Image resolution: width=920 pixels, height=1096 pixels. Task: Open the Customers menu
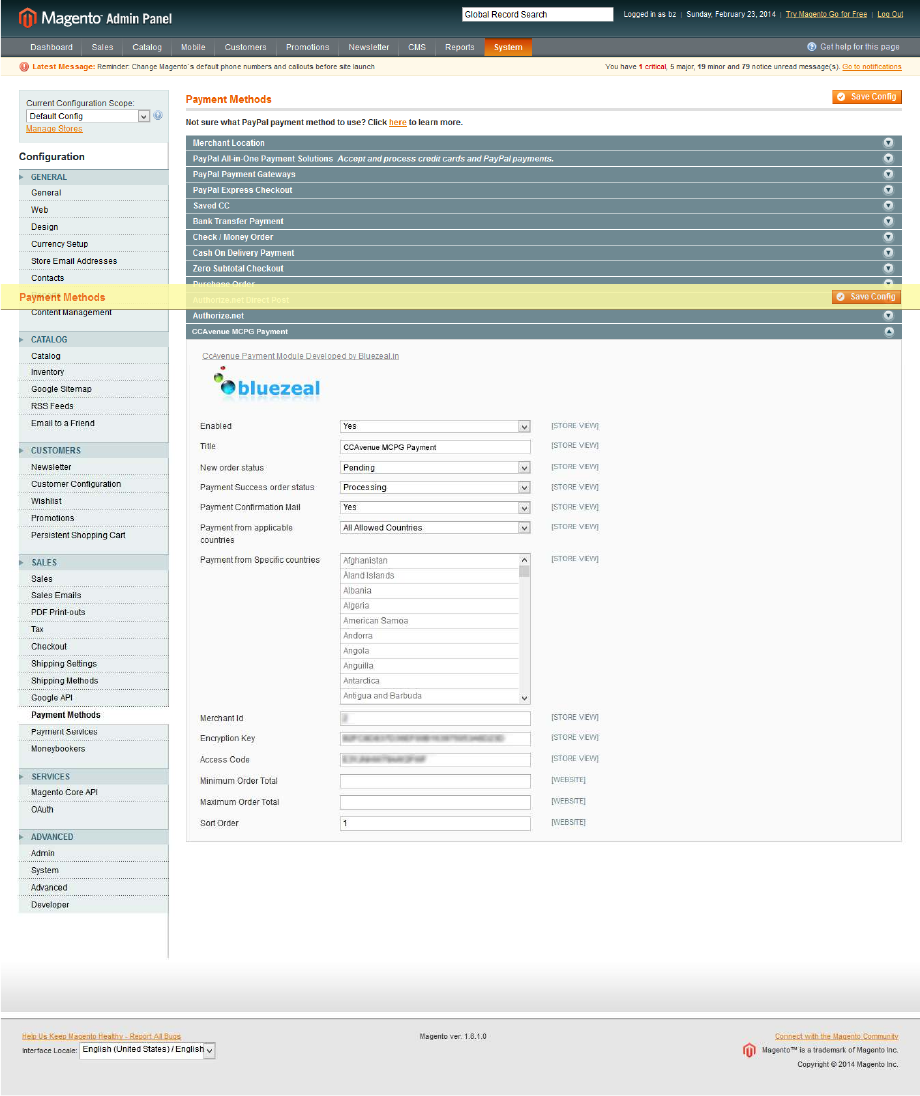[x=245, y=47]
